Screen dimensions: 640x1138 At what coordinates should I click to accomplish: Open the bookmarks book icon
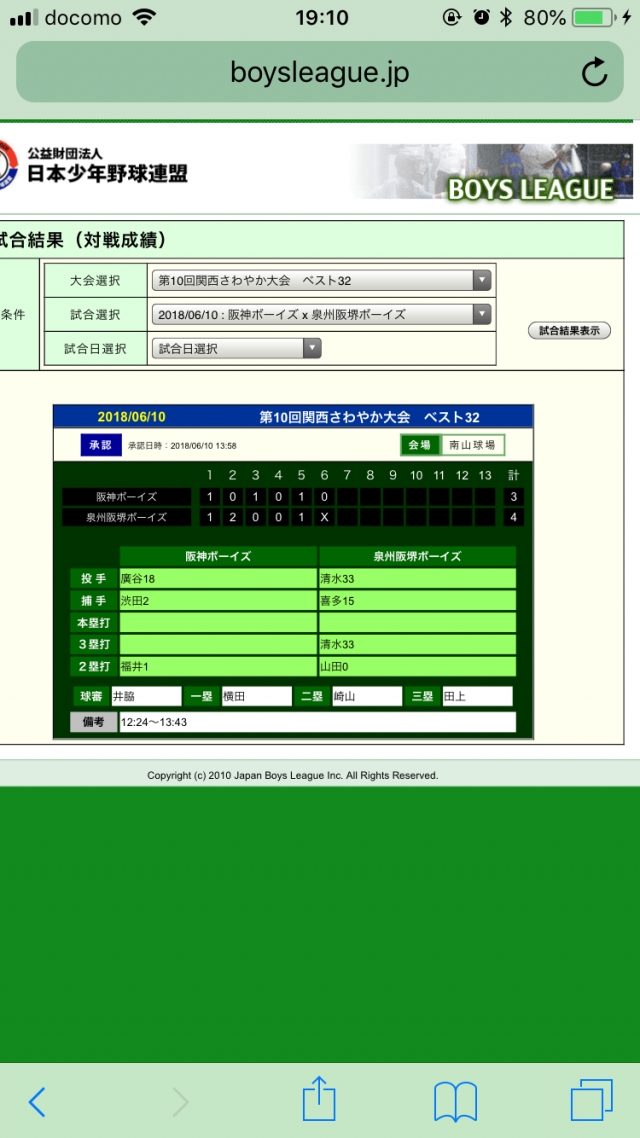coord(455,1101)
